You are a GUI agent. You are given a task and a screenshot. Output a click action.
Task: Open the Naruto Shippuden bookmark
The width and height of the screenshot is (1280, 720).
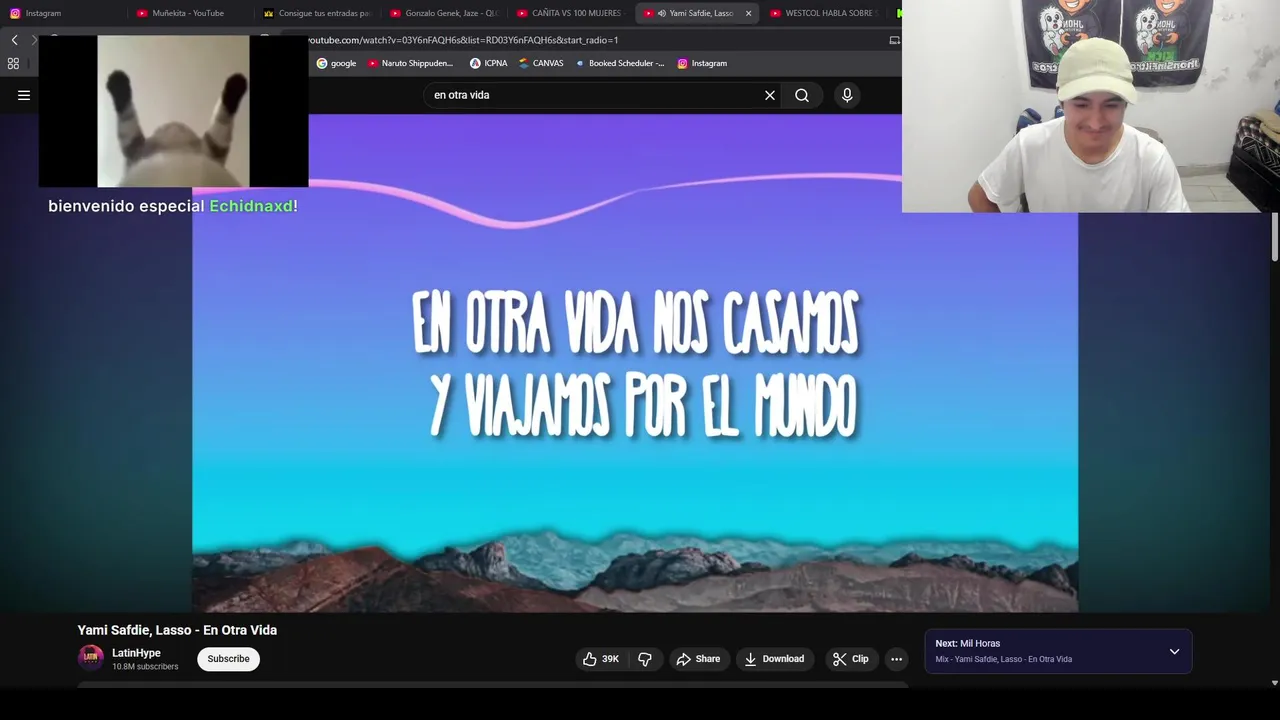click(411, 63)
